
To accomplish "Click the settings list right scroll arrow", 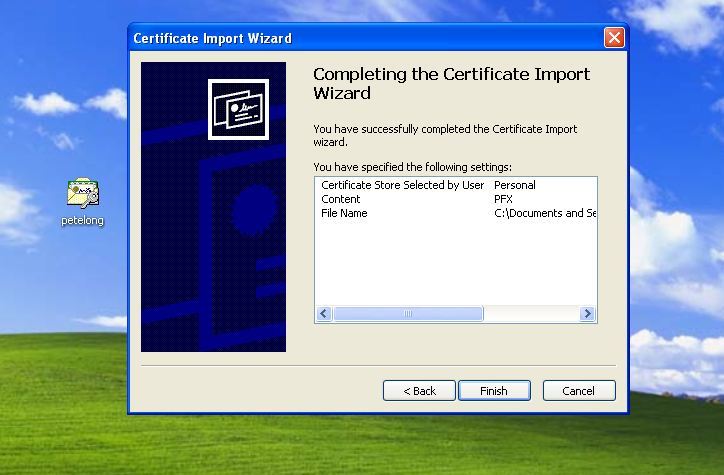I will coord(587,314).
